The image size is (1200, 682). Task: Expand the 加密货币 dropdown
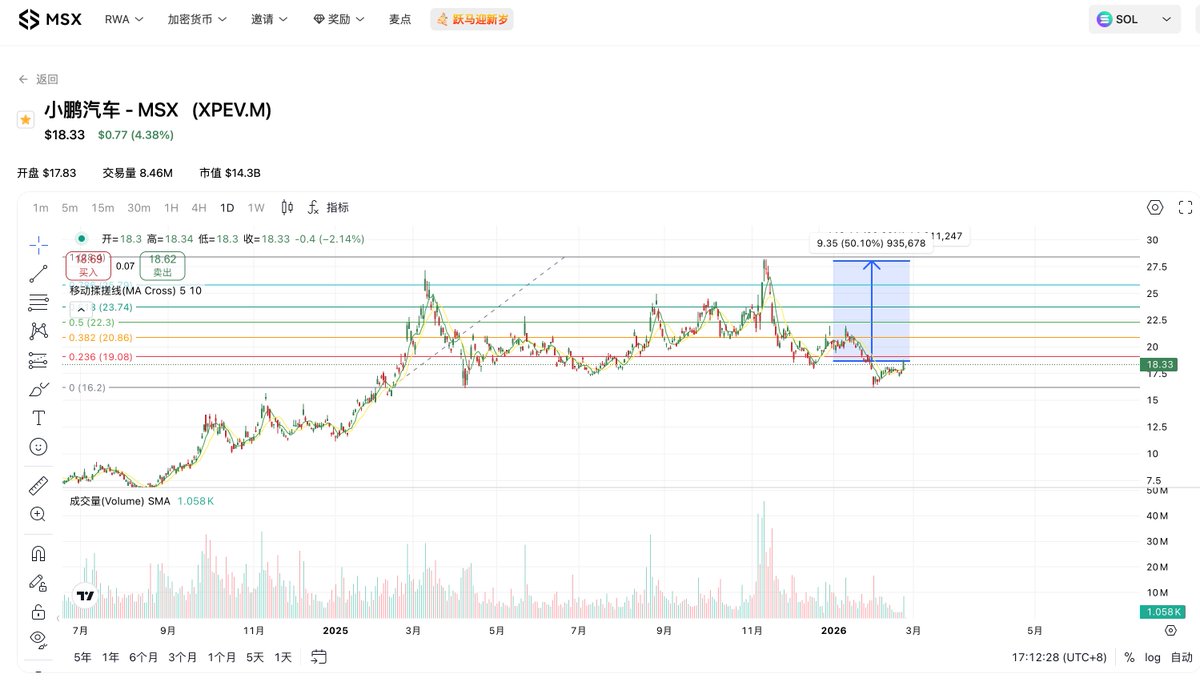coord(197,19)
